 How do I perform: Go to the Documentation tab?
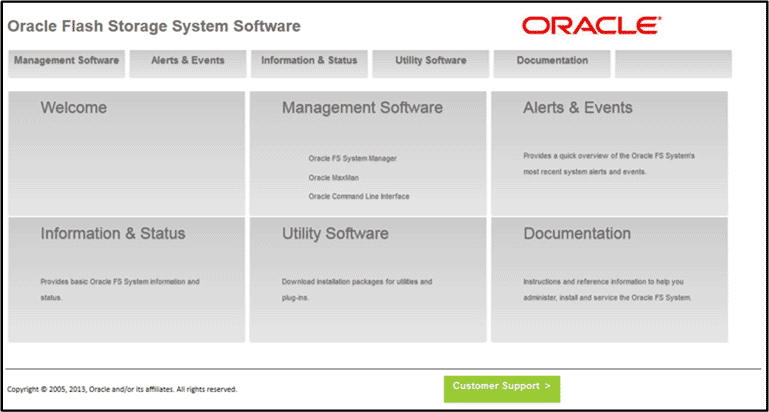coord(552,63)
